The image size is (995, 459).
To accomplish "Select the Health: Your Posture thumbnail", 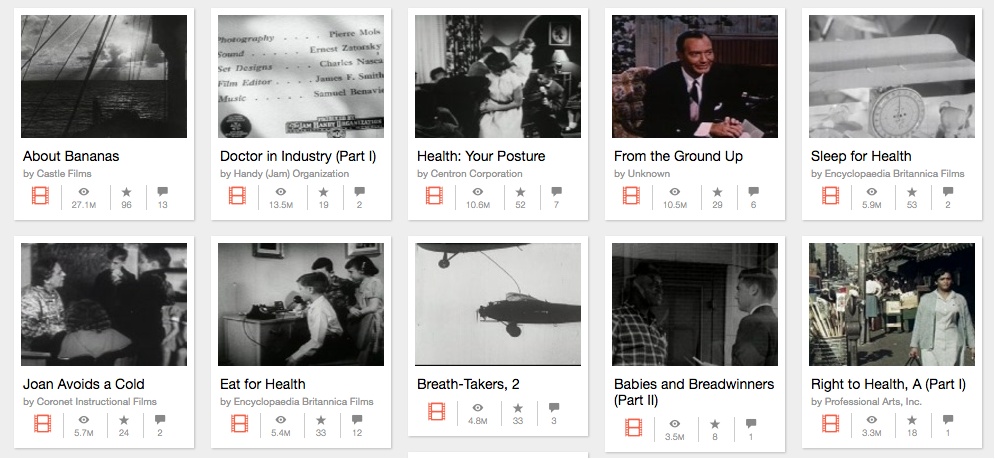I will click(498, 76).
